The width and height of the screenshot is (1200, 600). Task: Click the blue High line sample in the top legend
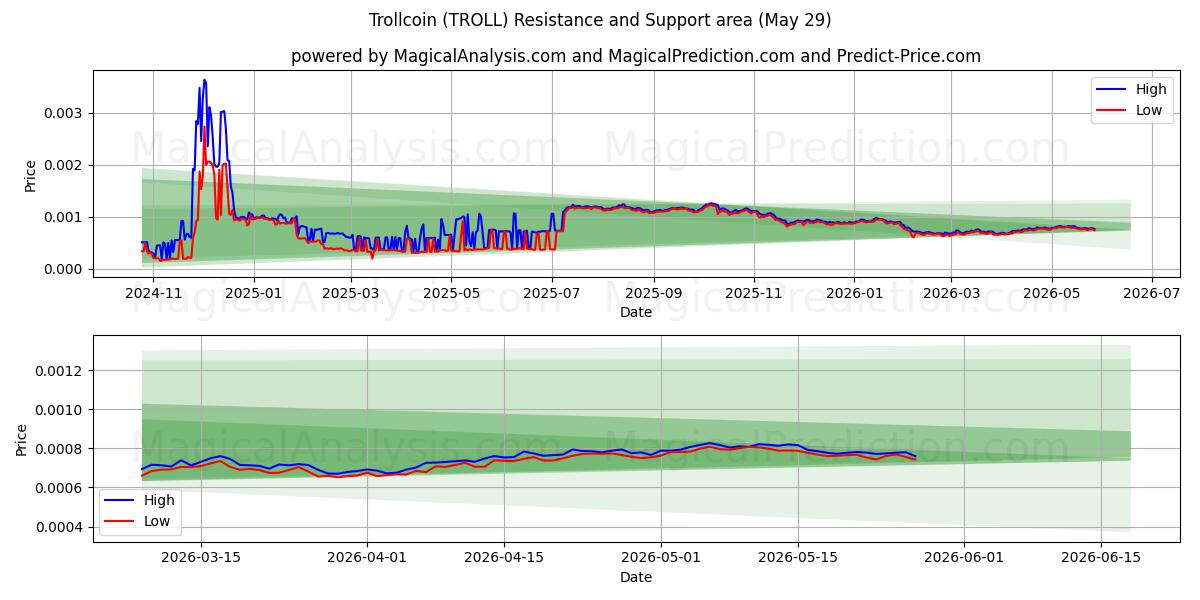(x=1112, y=90)
